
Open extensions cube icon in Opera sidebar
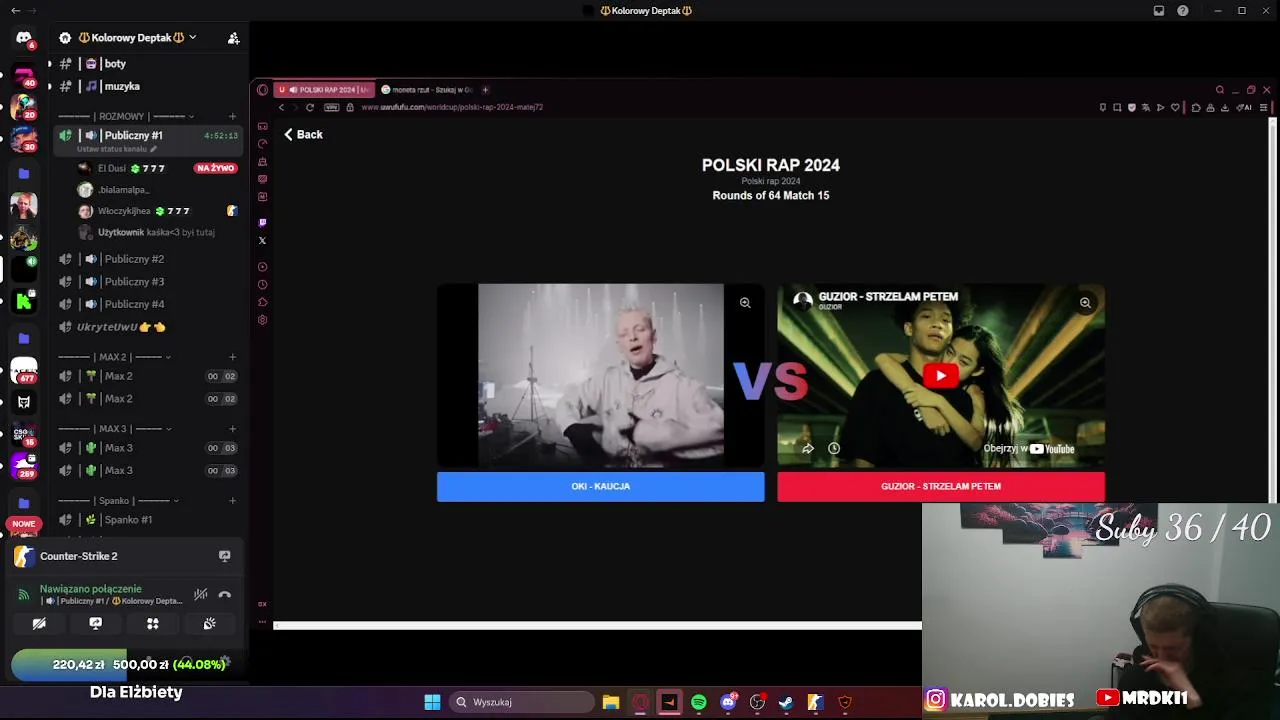coord(262,302)
